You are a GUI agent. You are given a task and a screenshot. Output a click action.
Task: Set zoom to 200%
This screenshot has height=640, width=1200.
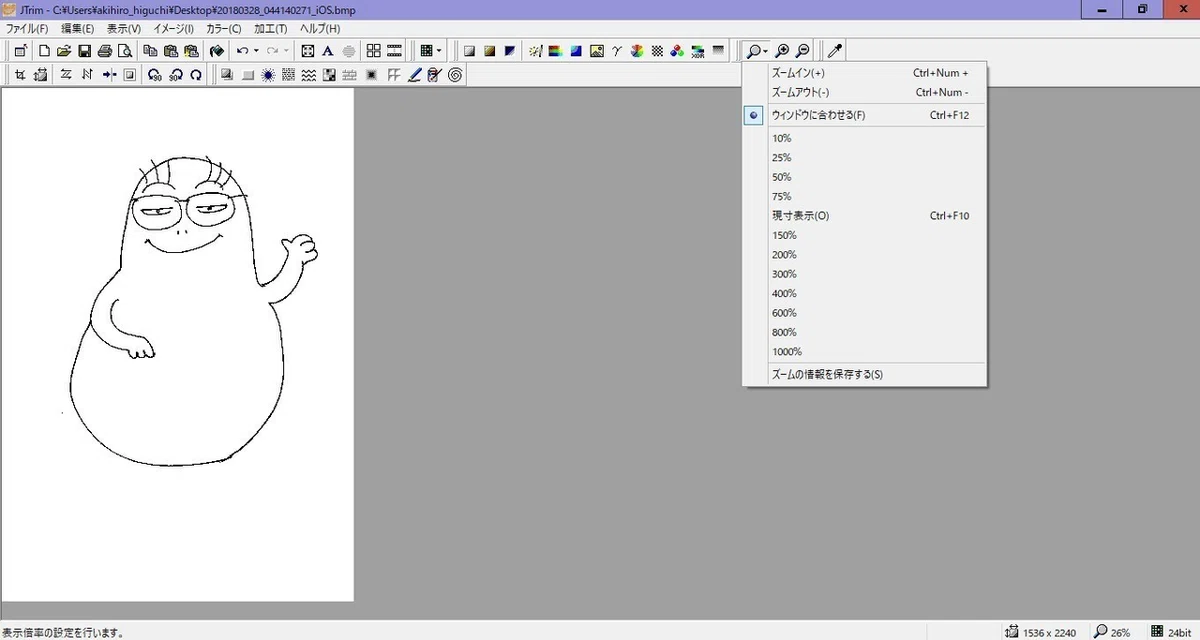point(864,255)
